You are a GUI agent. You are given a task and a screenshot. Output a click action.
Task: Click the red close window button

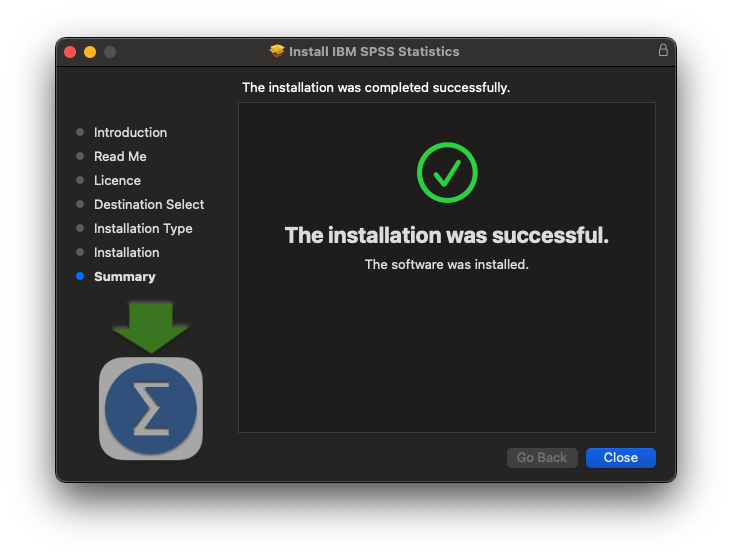(x=70, y=52)
